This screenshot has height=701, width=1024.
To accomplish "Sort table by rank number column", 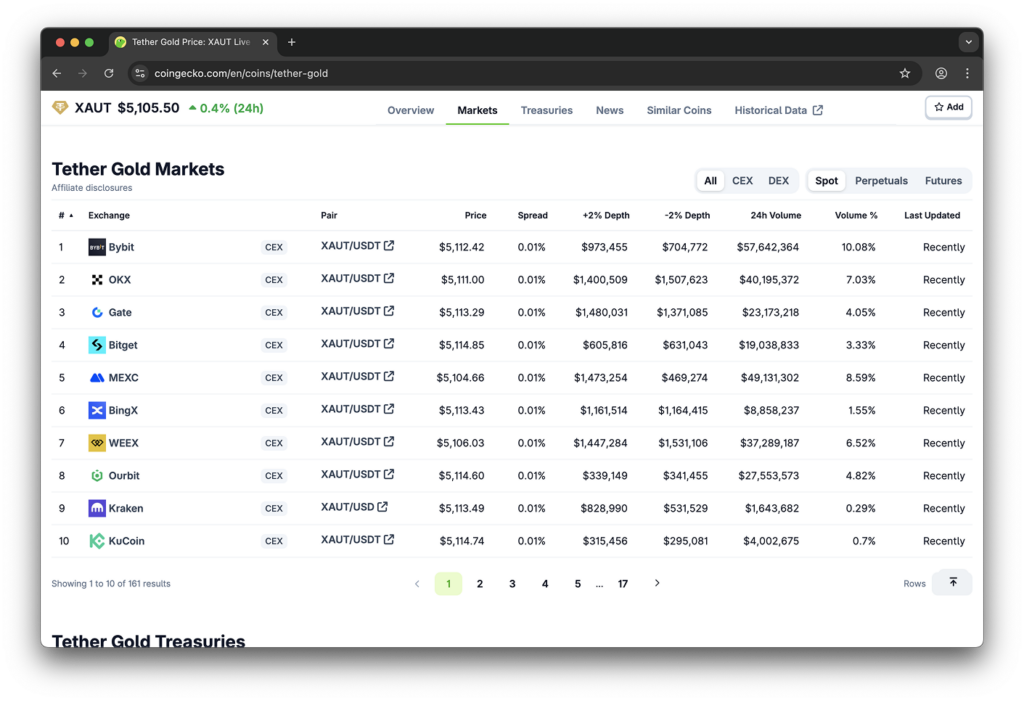I will pyautogui.click(x=65, y=216).
